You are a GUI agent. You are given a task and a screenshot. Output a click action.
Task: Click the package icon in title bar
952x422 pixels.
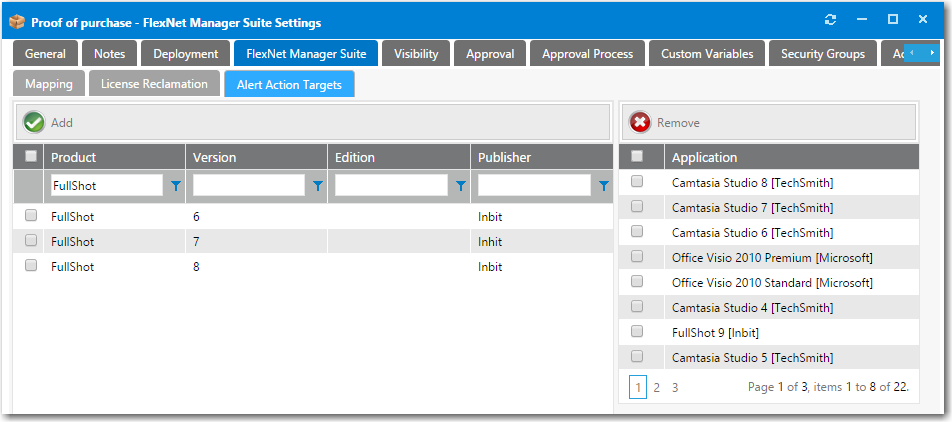(17, 21)
